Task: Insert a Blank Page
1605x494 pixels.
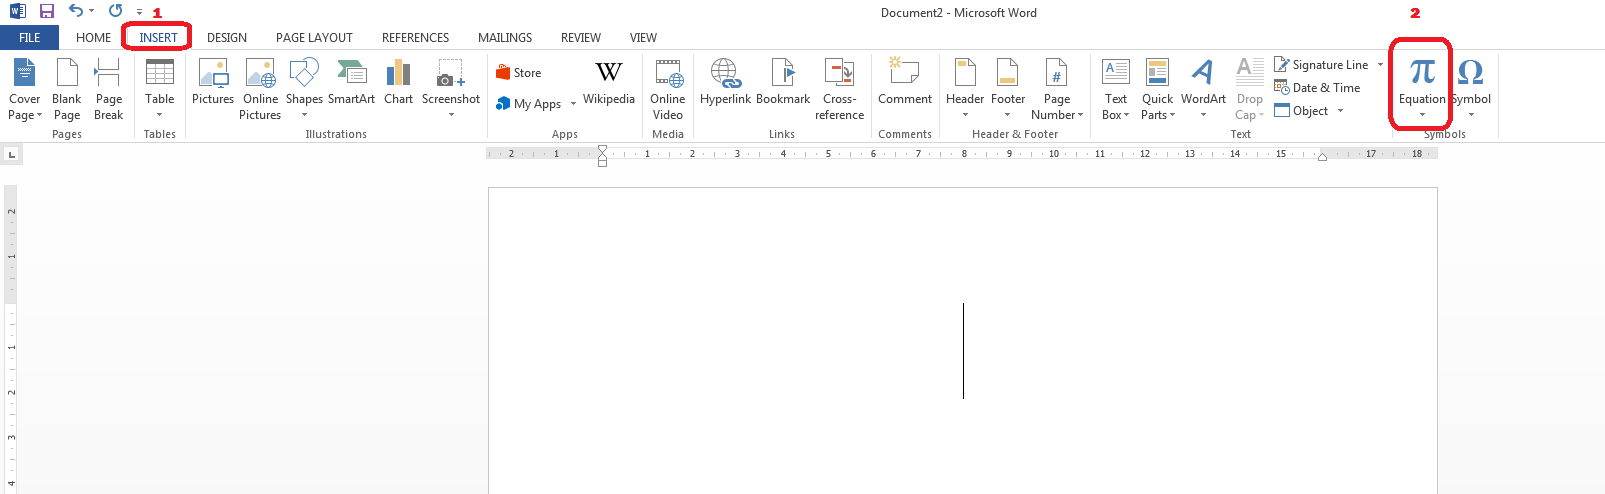Action: (67, 89)
